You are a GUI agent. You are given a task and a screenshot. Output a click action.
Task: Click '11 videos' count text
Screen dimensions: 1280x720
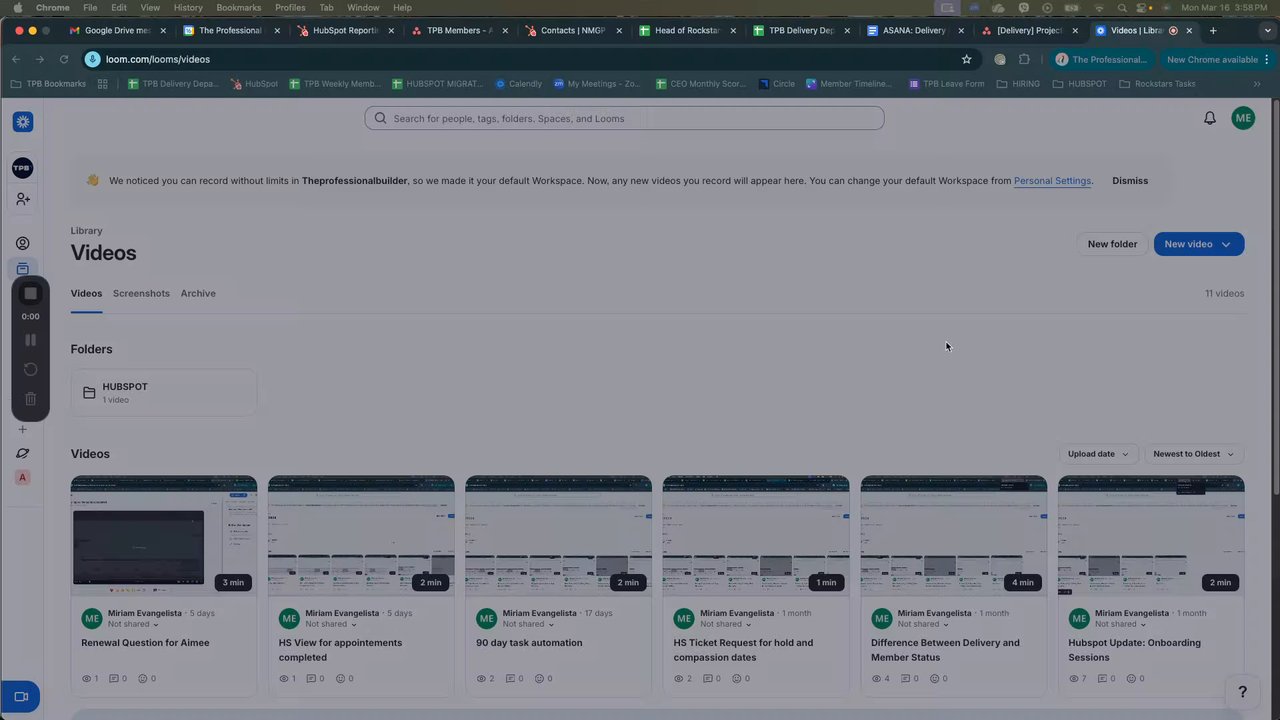coord(1224,293)
